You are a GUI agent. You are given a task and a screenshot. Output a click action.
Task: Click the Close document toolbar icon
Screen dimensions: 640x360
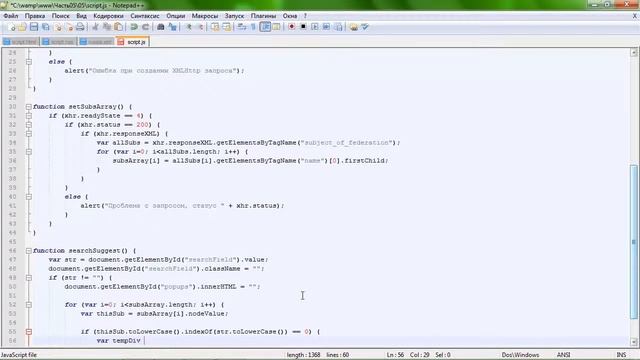(x=58, y=27)
